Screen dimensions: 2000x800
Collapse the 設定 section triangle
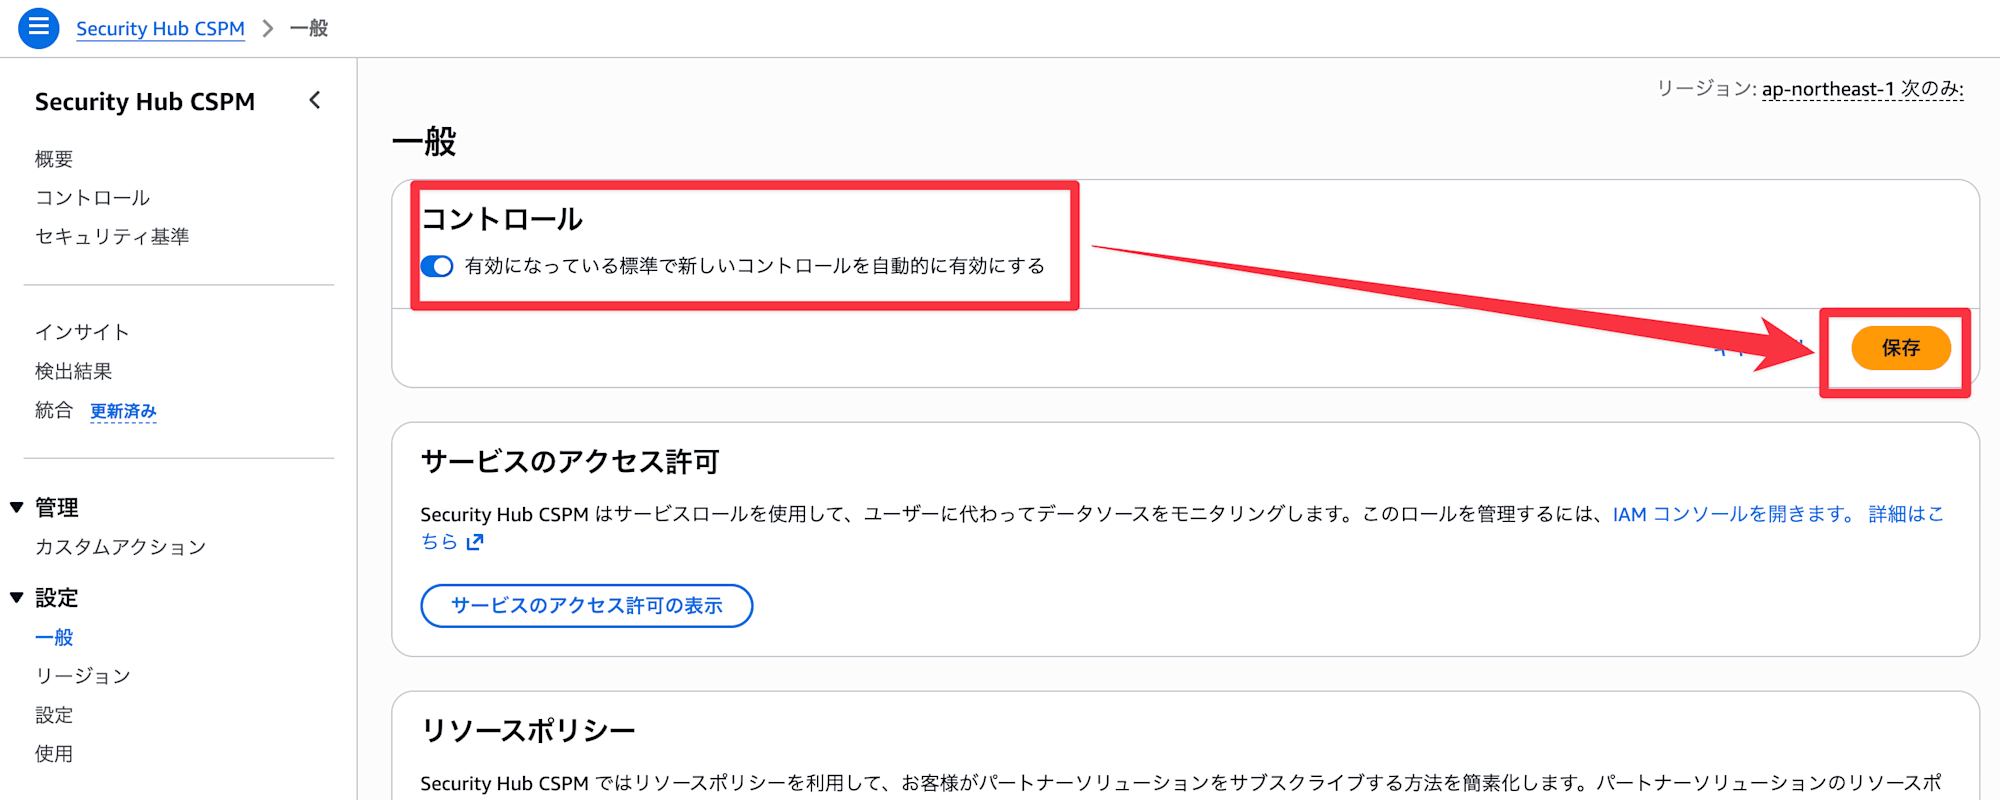(x=17, y=598)
